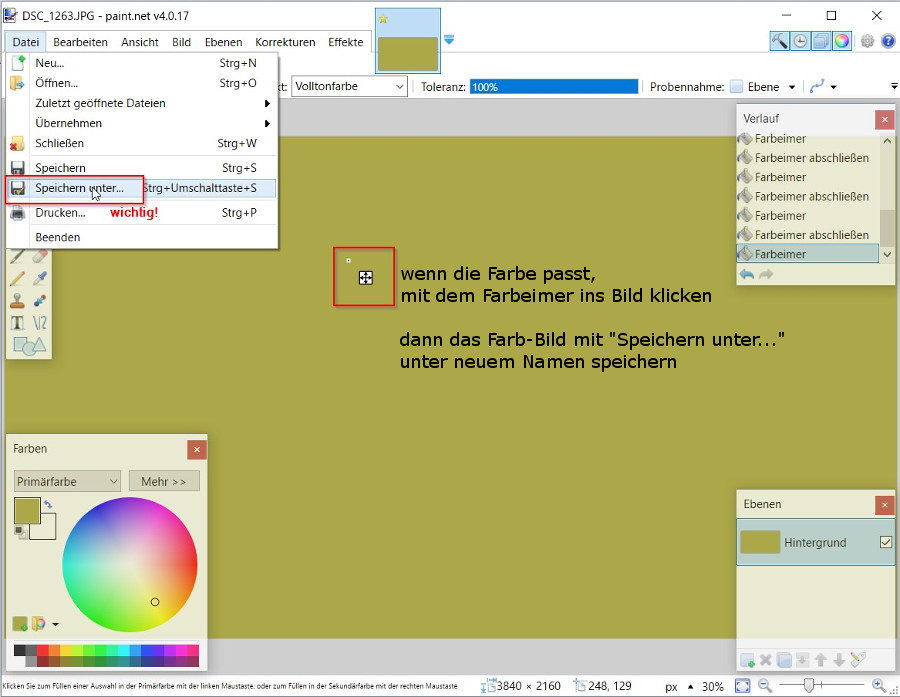Choose the Shapes tool
The width and height of the screenshot is (900, 697).
(x=29, y=345)
